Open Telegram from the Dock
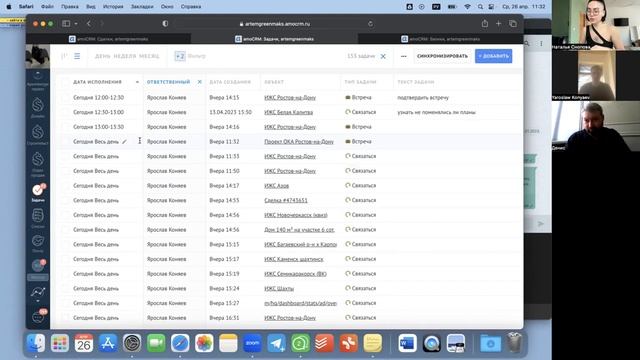This screenshot has height=360, width=640. (x=276, y=343)
